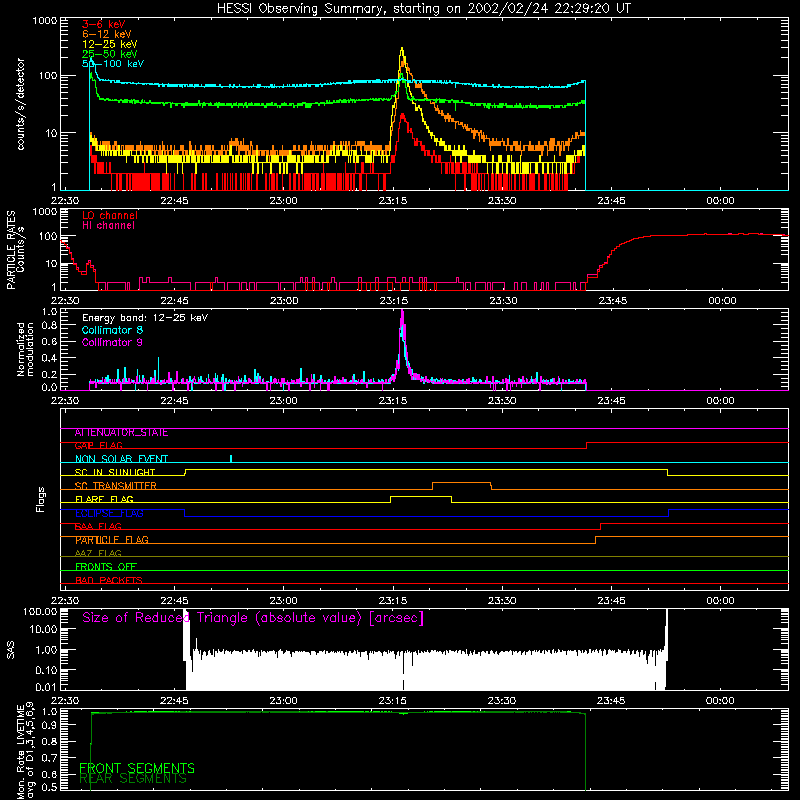The image size is (800, 800).
Task: Click the NON_SOLAR_EVENT tick mark
Action: [231, 458]
